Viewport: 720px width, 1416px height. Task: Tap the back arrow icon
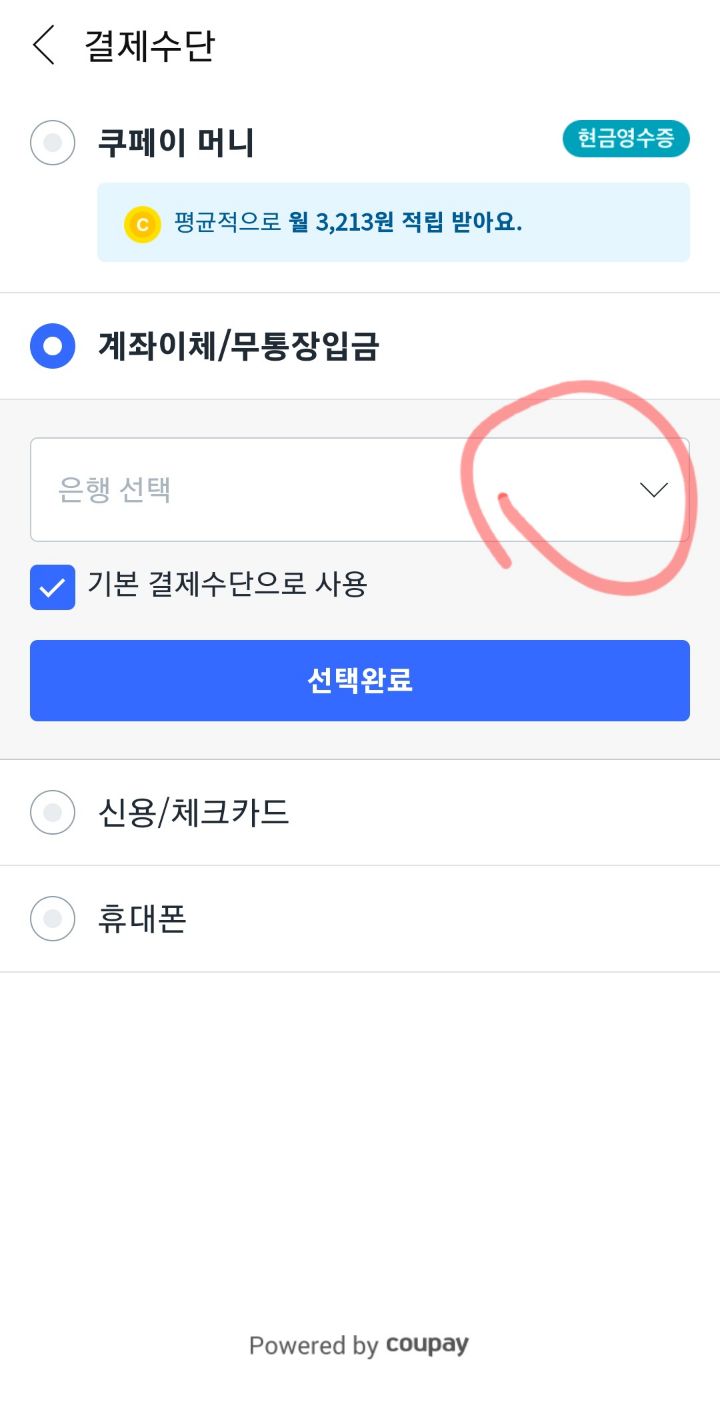[44, 46]
